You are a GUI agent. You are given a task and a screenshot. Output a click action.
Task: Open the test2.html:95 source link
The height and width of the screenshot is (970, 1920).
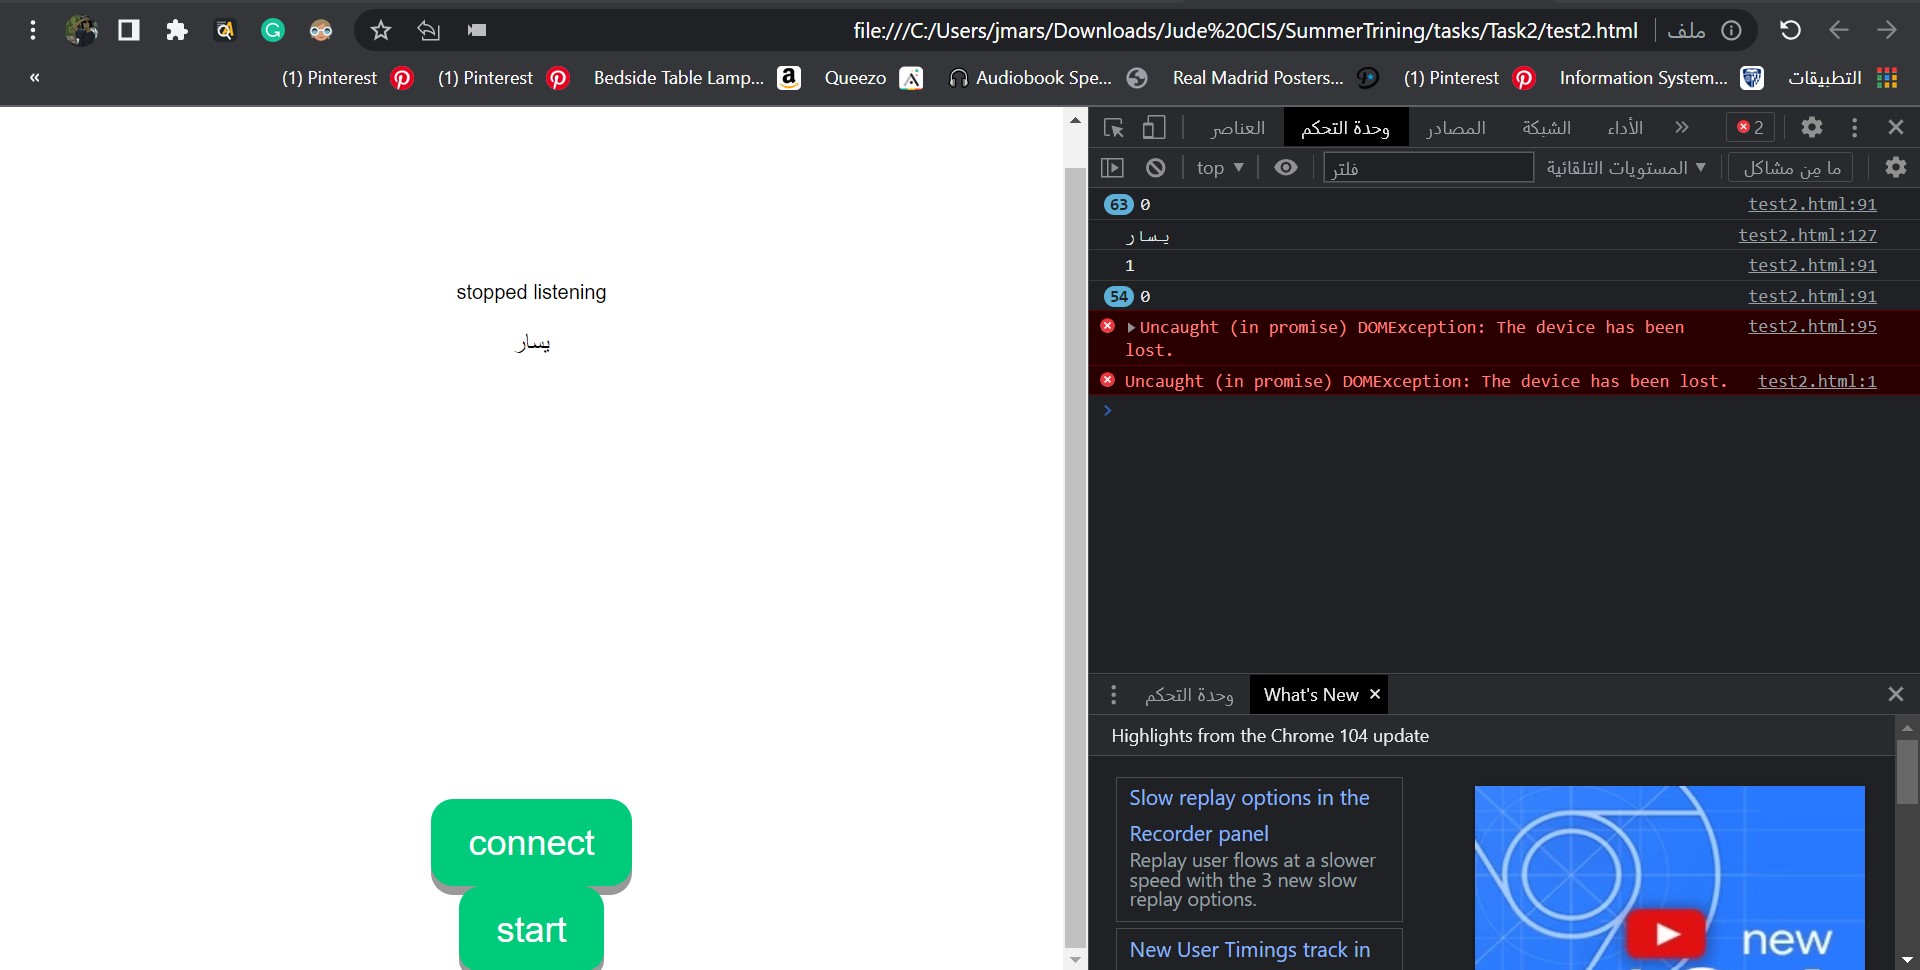(1812, 326)
